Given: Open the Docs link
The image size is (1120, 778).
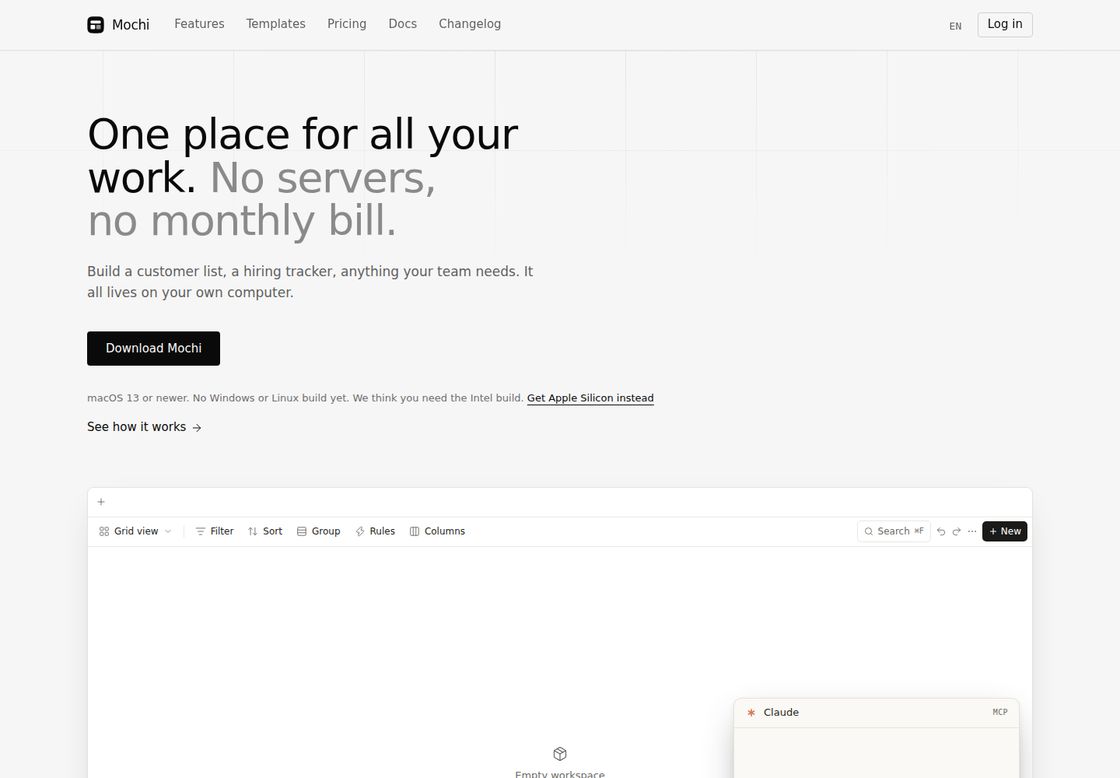Looking at the screenshot, I should pos(402,24).
